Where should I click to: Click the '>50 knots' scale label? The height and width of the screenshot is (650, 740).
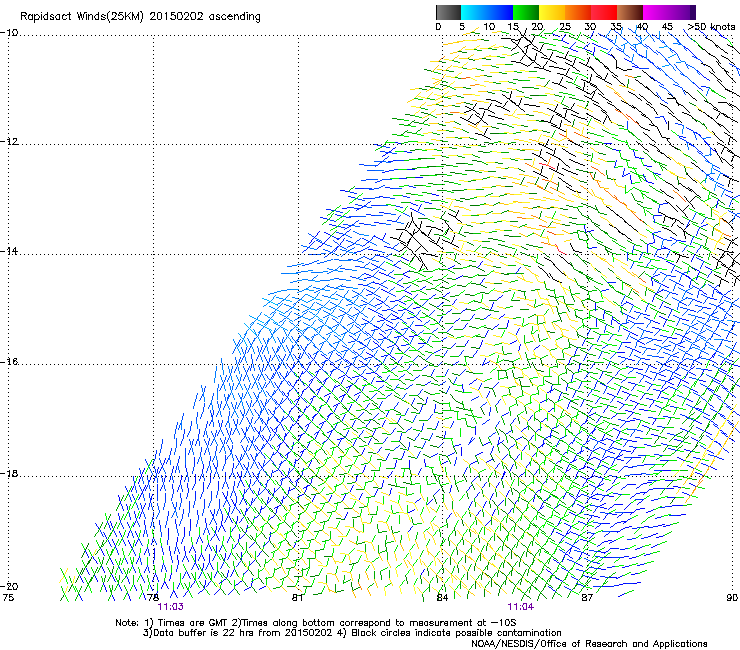point(711,27)
